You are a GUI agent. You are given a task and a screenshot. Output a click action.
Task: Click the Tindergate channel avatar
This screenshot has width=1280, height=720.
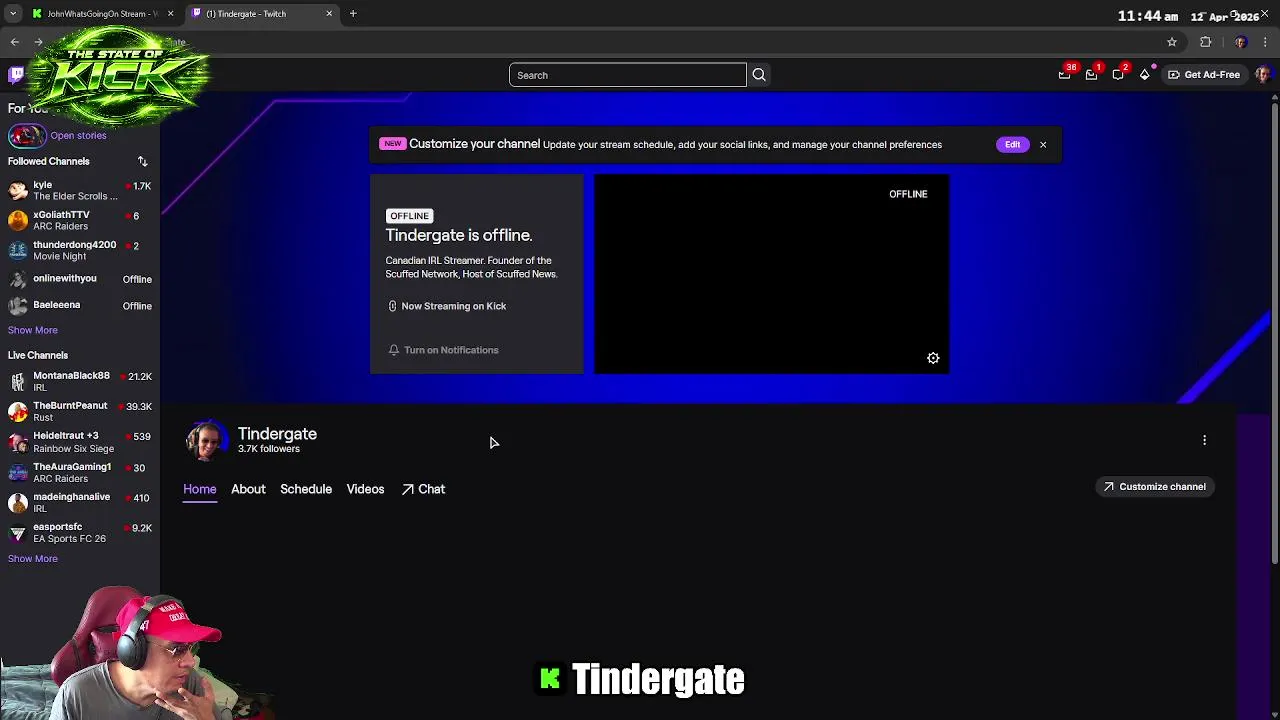tap(205, 441)
